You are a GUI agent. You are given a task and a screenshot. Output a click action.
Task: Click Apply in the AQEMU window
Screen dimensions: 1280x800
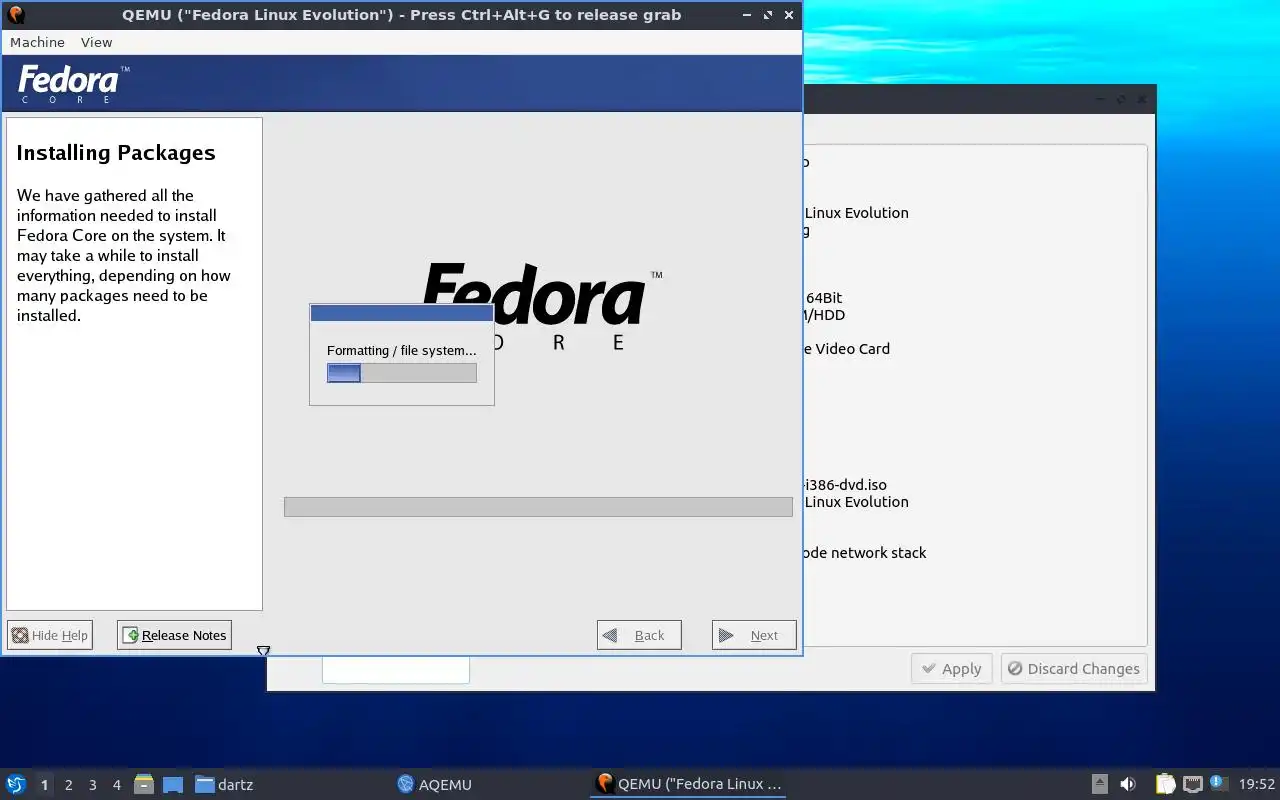point(950,669)
